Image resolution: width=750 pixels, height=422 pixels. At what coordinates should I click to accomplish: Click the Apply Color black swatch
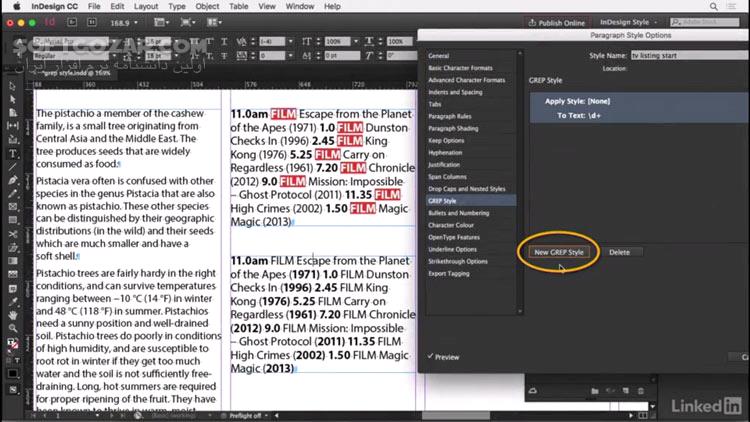coord(12,374)
